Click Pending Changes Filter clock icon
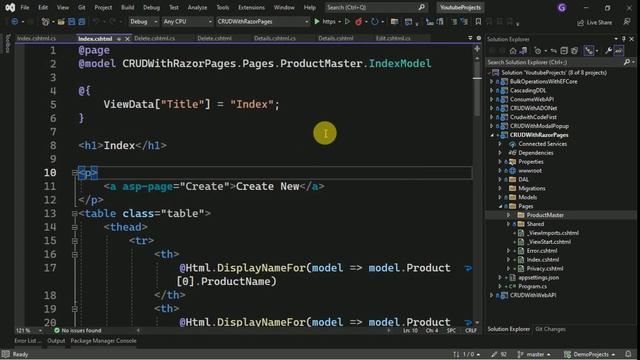This screenshot has height=360, width=640. pyautogui.click(x=538, y=51)
